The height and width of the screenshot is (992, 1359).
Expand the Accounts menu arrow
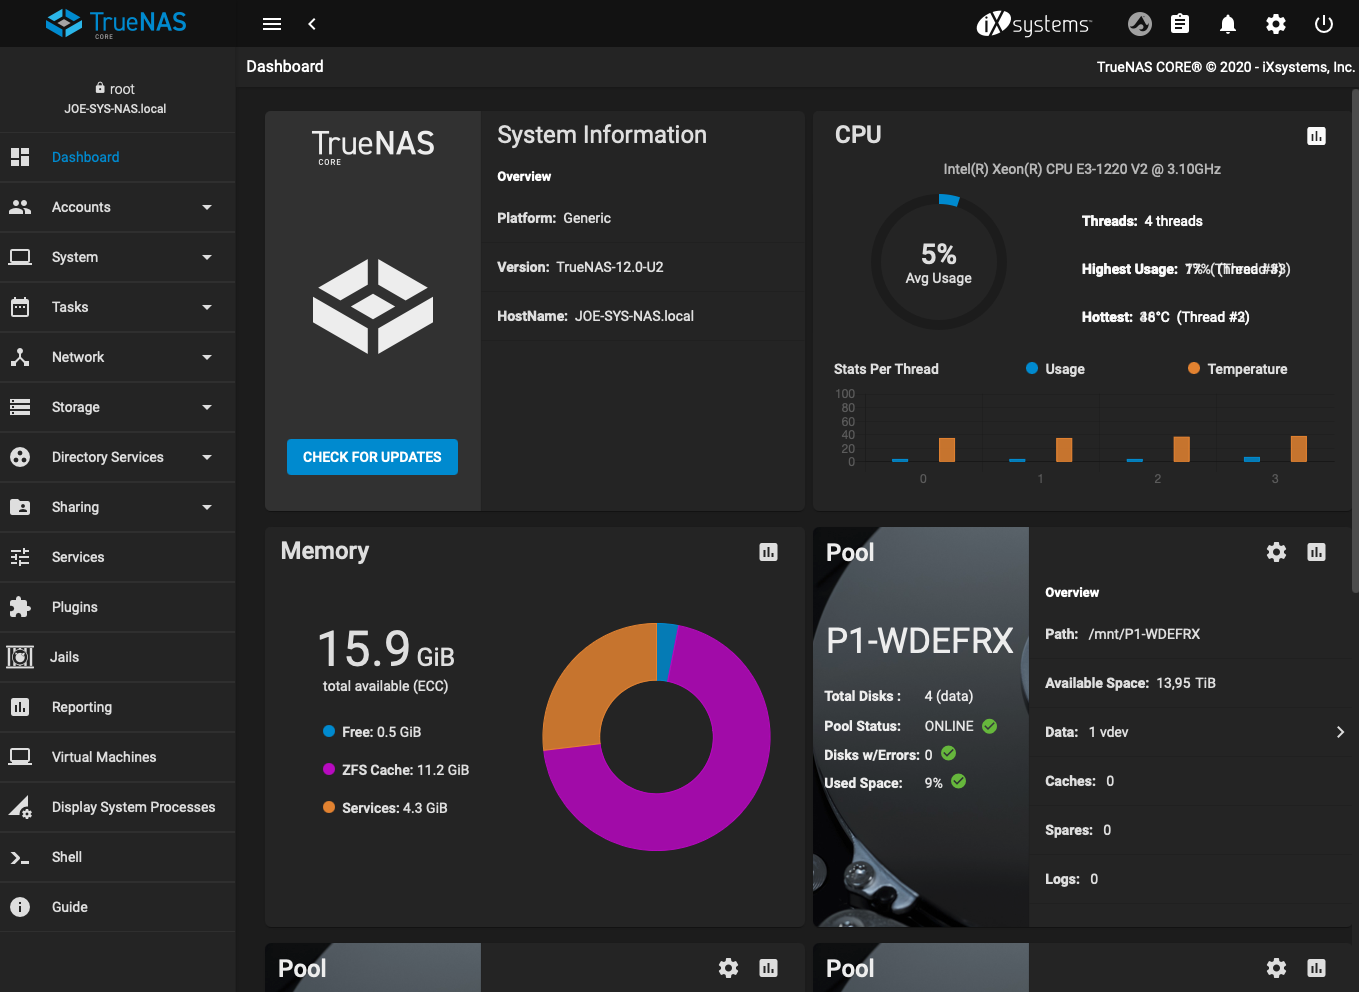click(207, 207)
